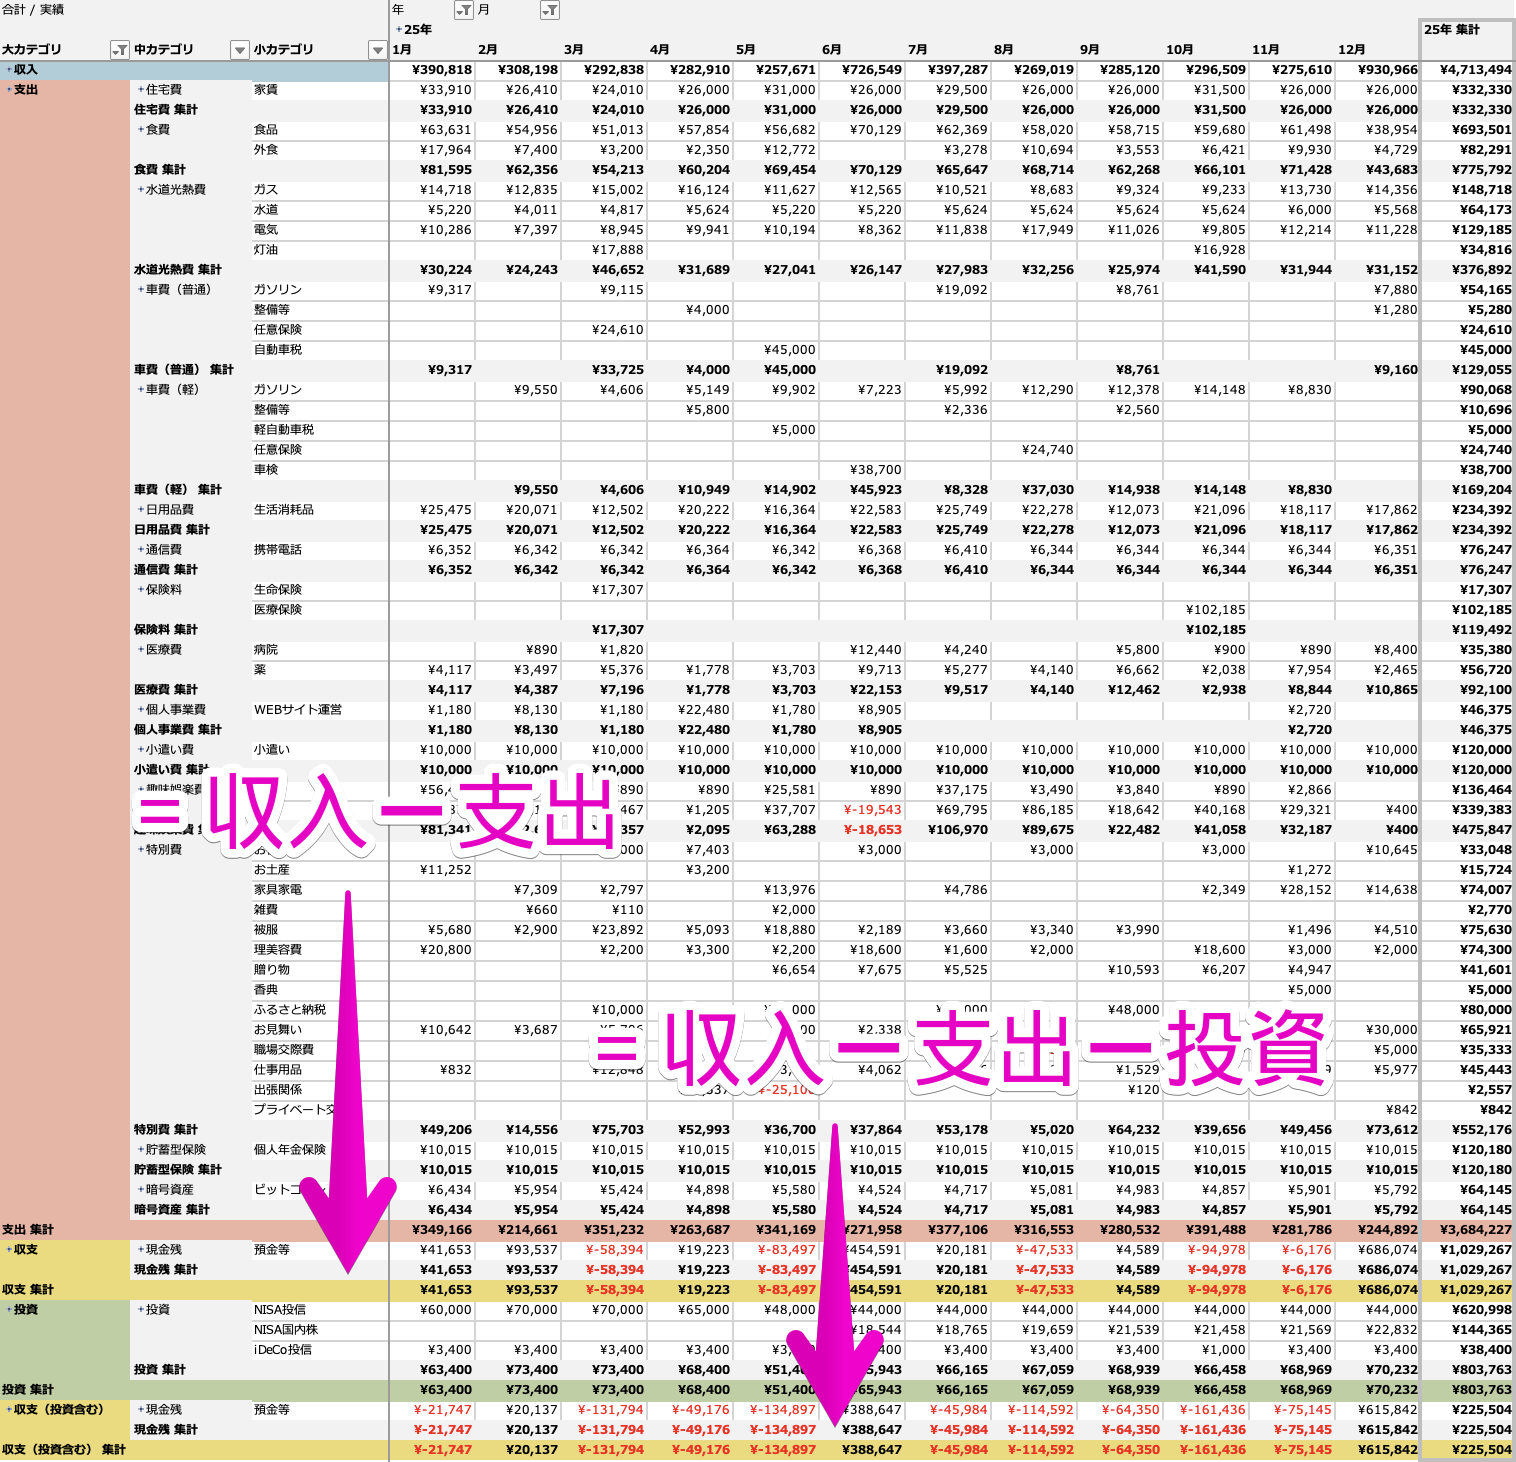1516x1462 pixels.
Task: Click the plus icon beside 住宅費
Action: (x=141, y=90)
